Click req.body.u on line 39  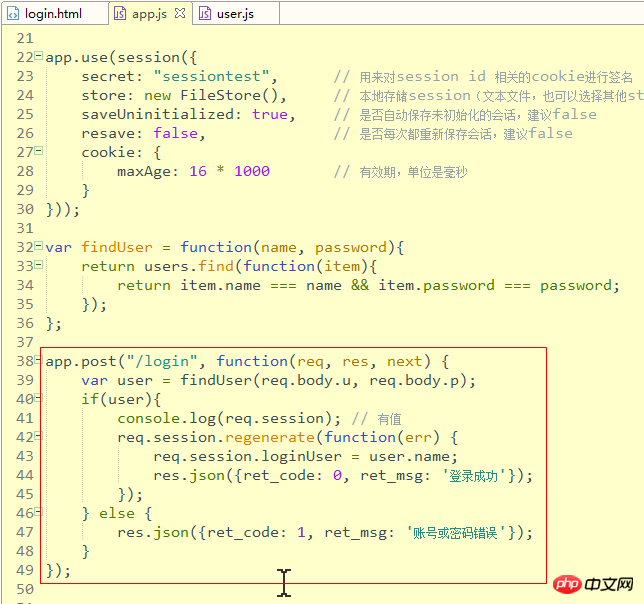pyautogui.click(x=306, y=381)
